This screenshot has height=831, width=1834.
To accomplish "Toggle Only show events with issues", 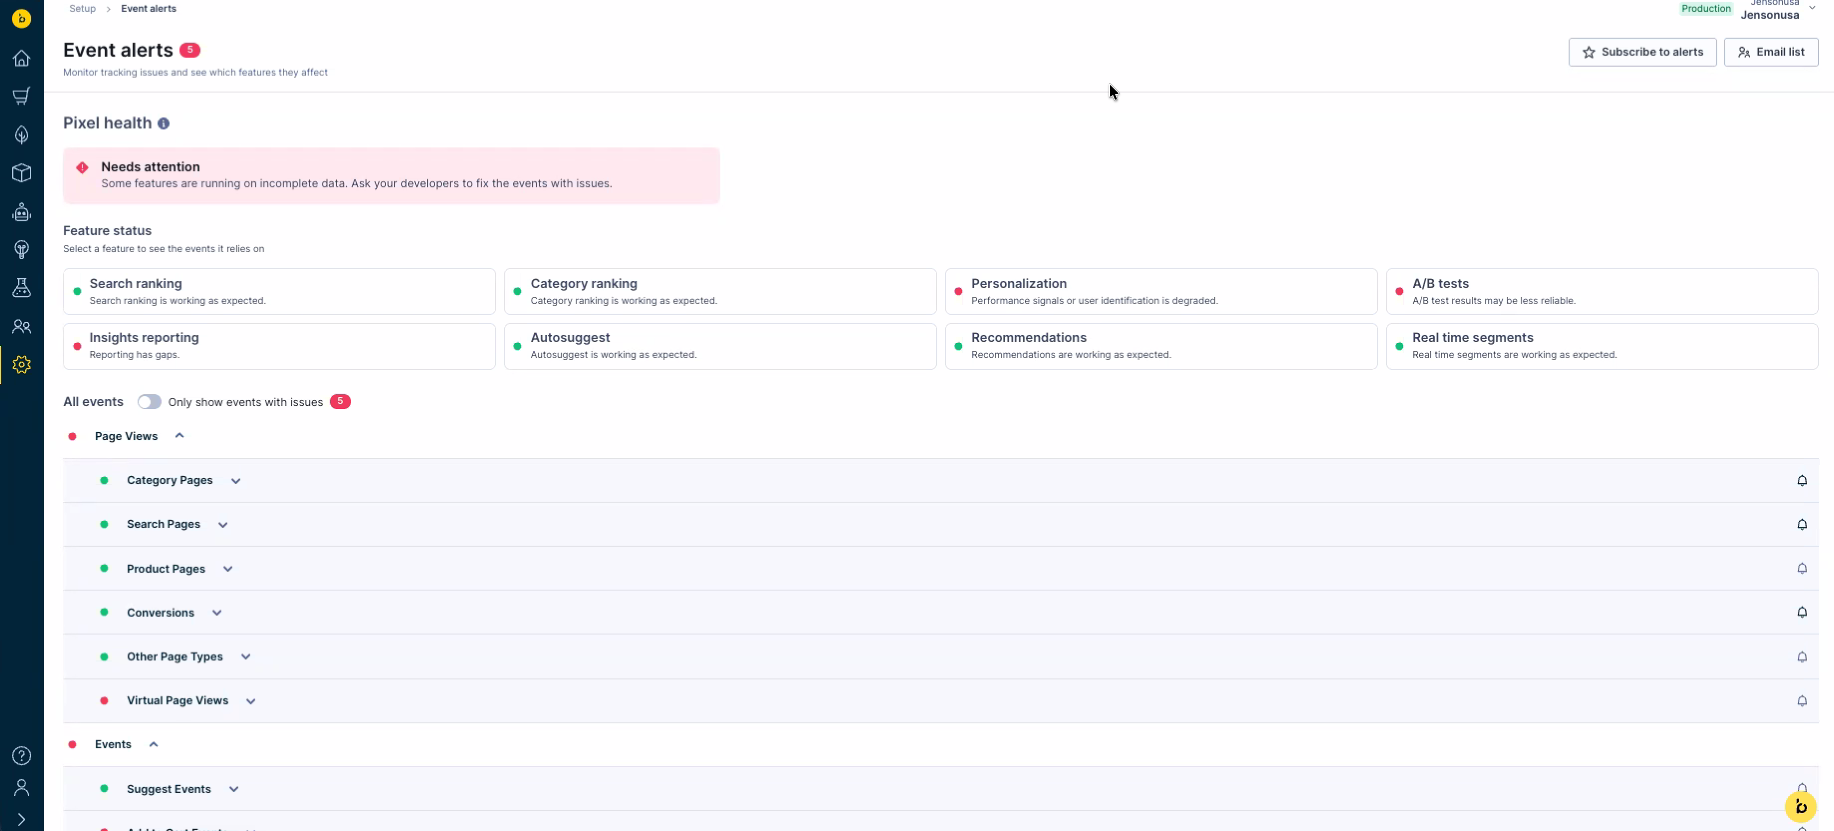I will coord(149,402).
